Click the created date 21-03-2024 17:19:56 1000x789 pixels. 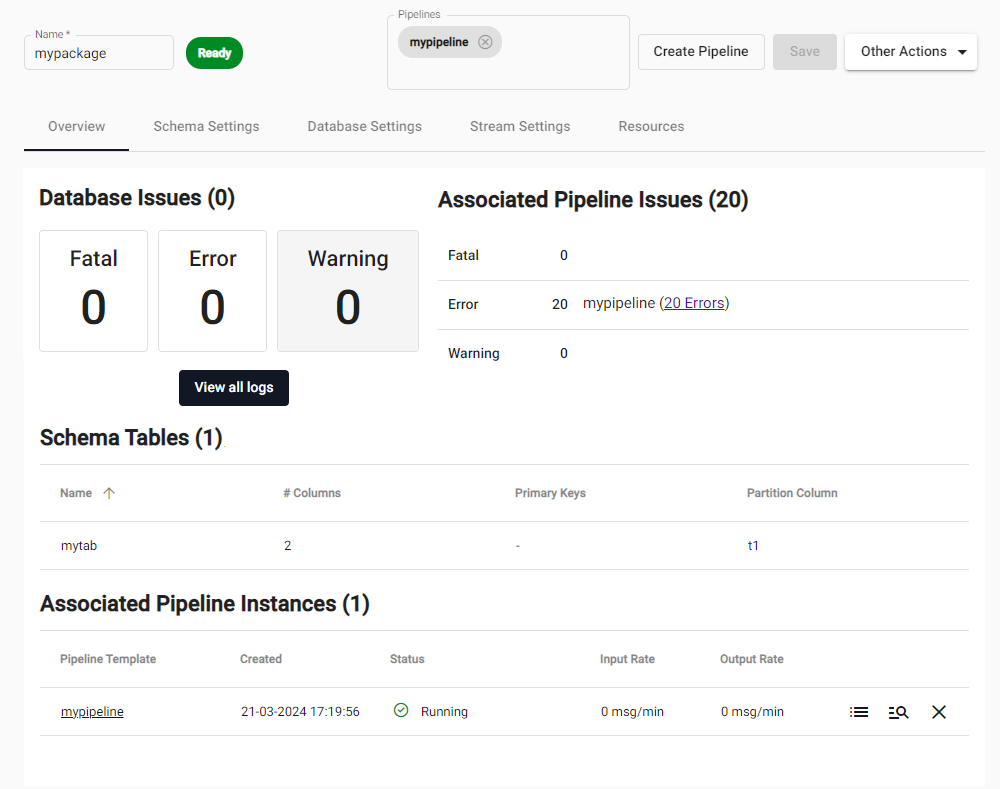tap(300, 712)
